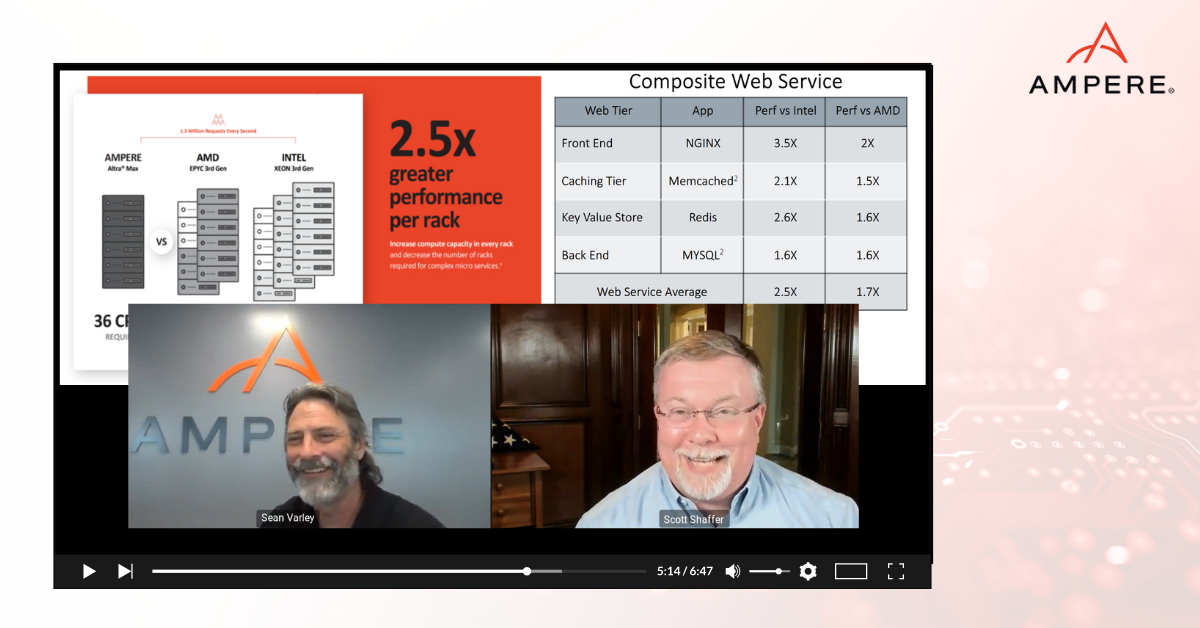This screenshot has height=628, width=1200.
Task: Click the Sean Varley name label
Action: tap(288, 517)
